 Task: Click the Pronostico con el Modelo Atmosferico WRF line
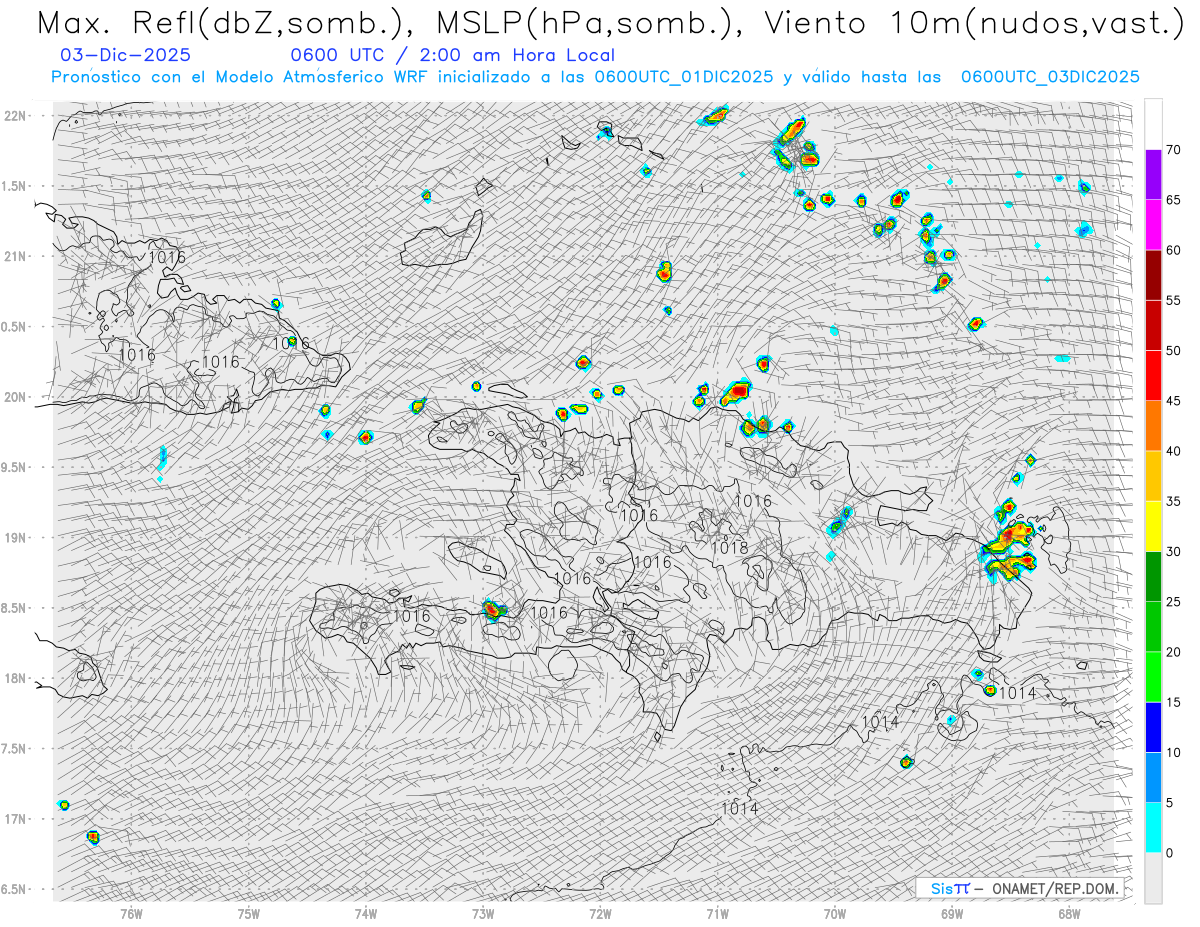click(x=595, y=77)
